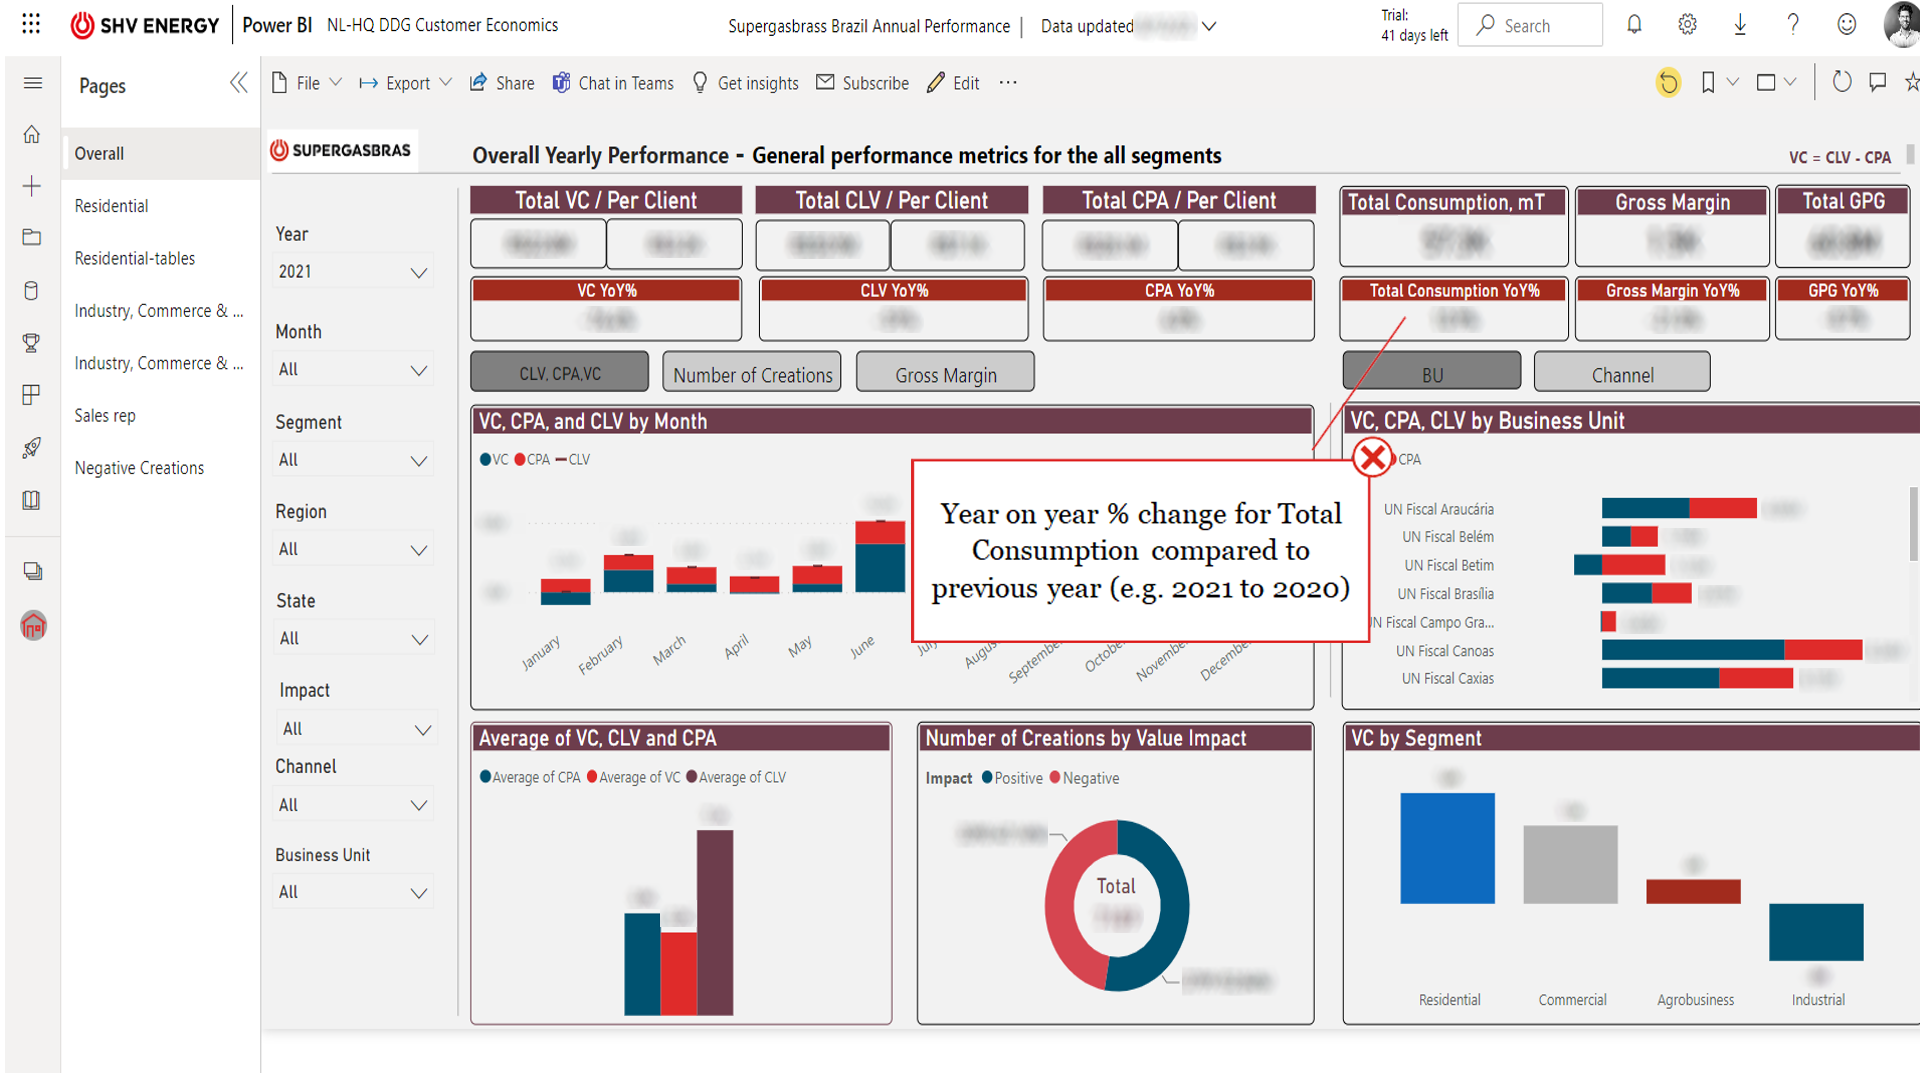Open the bookmark dropdown chevron
The width and height of the screenshot is (1920, 1080).
click(1732, 83)
